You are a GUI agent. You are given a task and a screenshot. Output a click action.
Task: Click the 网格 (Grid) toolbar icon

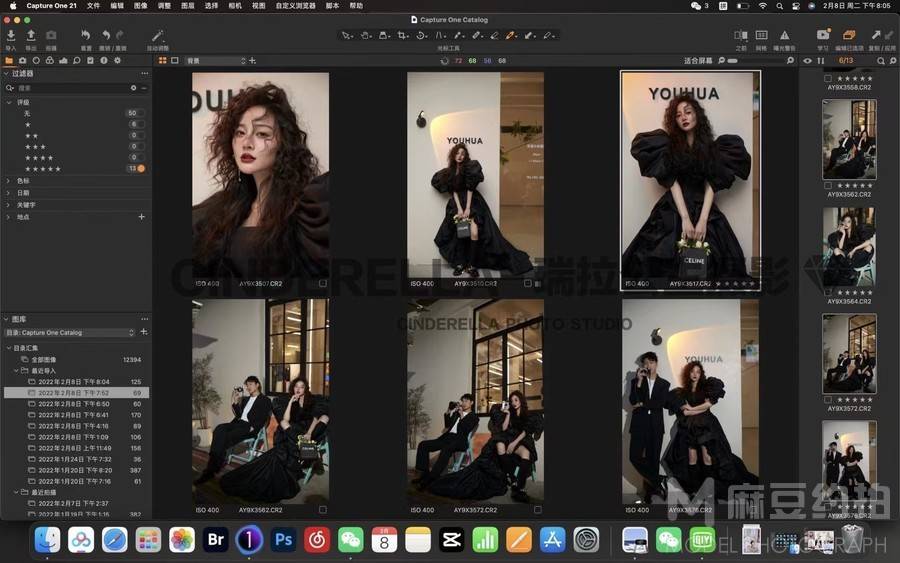pos(761,36)
